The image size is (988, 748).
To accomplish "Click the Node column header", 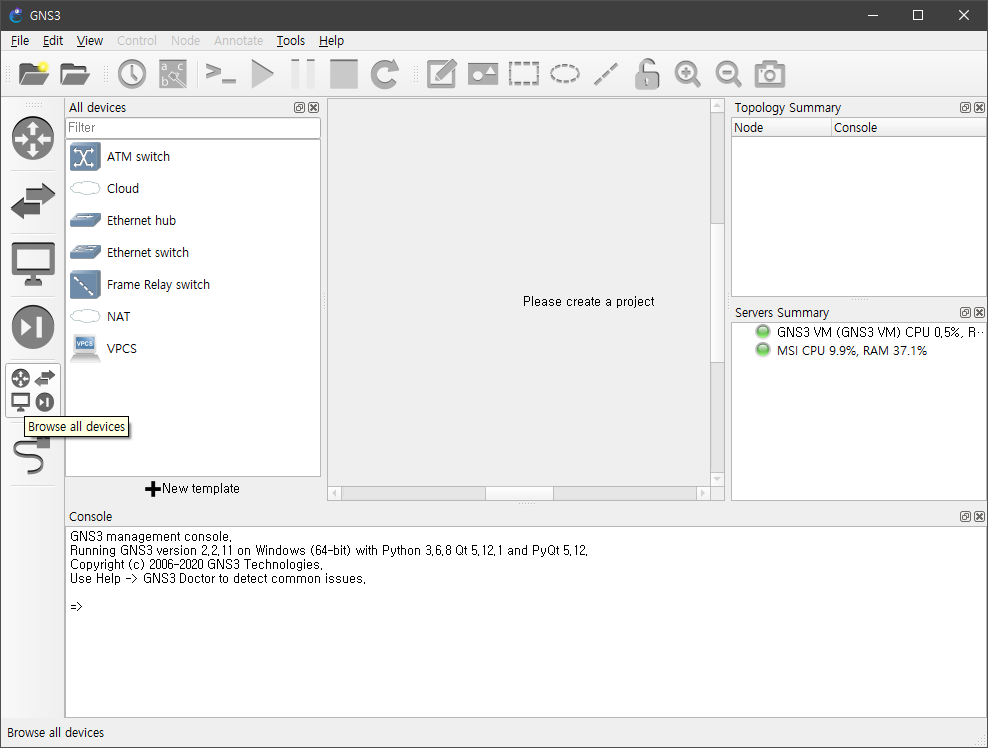I will [781, 128].
